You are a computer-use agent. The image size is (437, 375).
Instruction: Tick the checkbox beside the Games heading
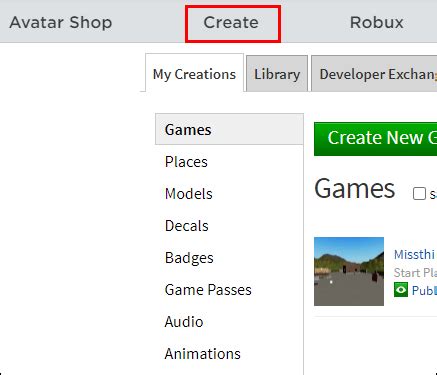(x=419, y=194)
